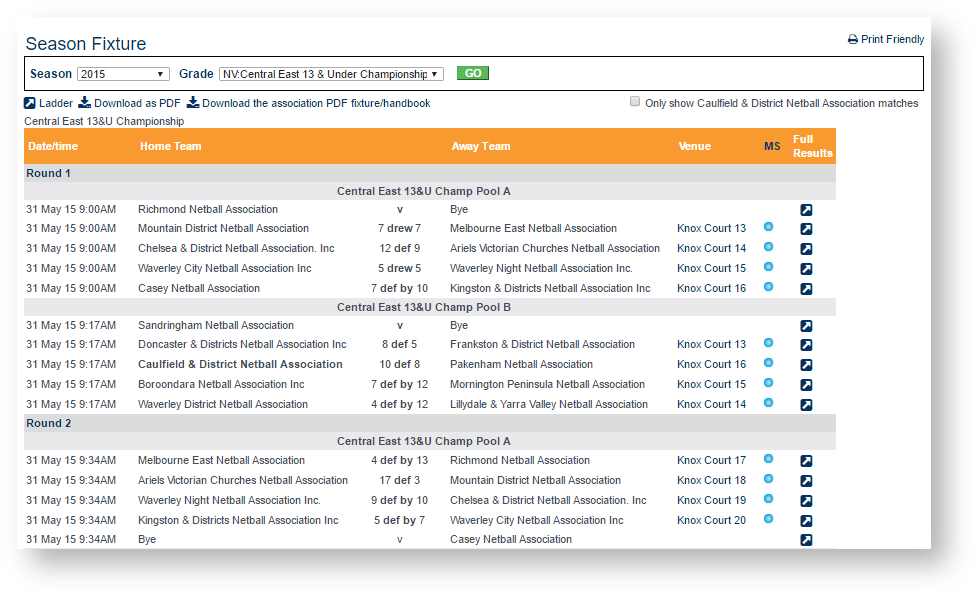This screenshot has width=979, height=597.
Task: Click the Ladder link text
Action: tap(56, 103)
